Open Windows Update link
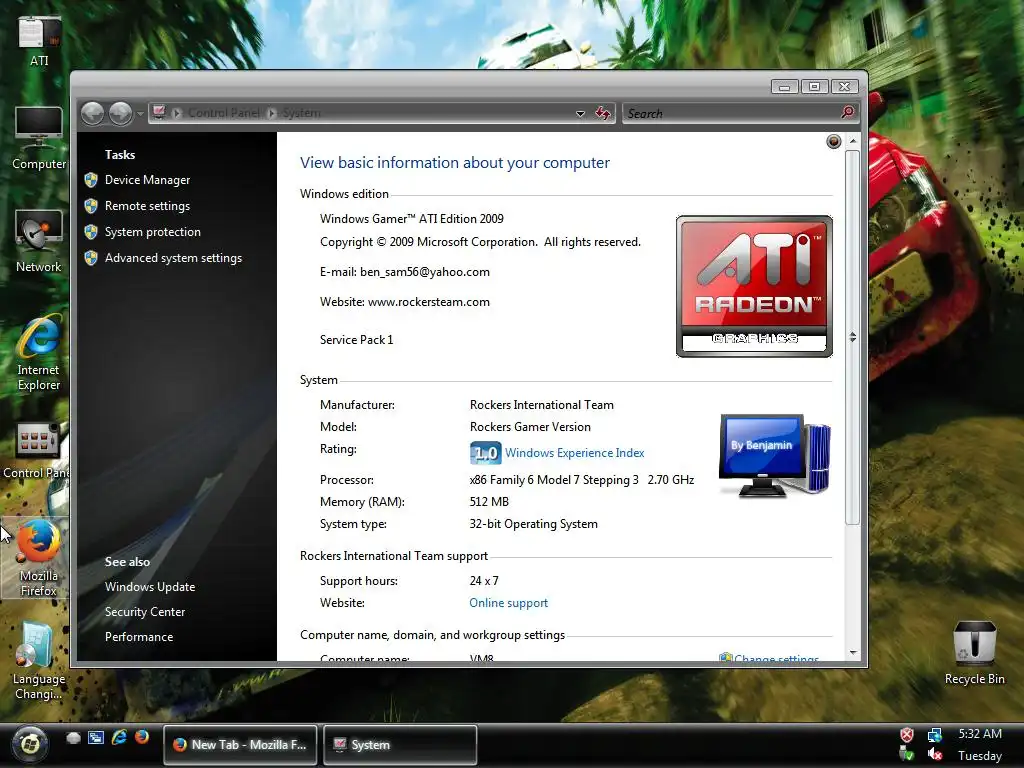 pyautogui.click(x=150, y=586)
